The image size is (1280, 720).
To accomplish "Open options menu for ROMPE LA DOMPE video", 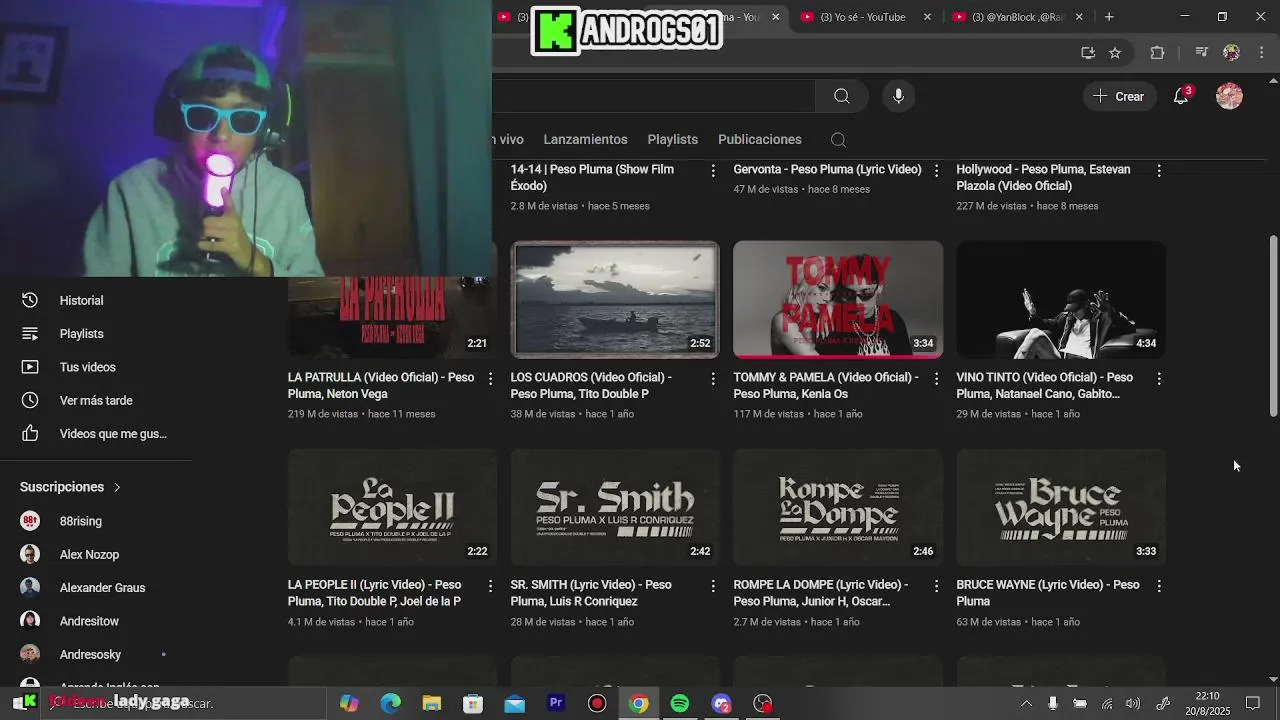I will pos(936,586).
